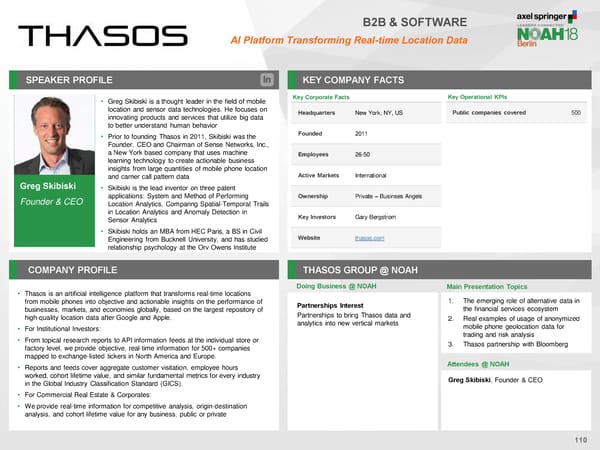600x450 pixels.
Task: Click the Headquarters row in corporate facts
Action: tap(363, 113)
